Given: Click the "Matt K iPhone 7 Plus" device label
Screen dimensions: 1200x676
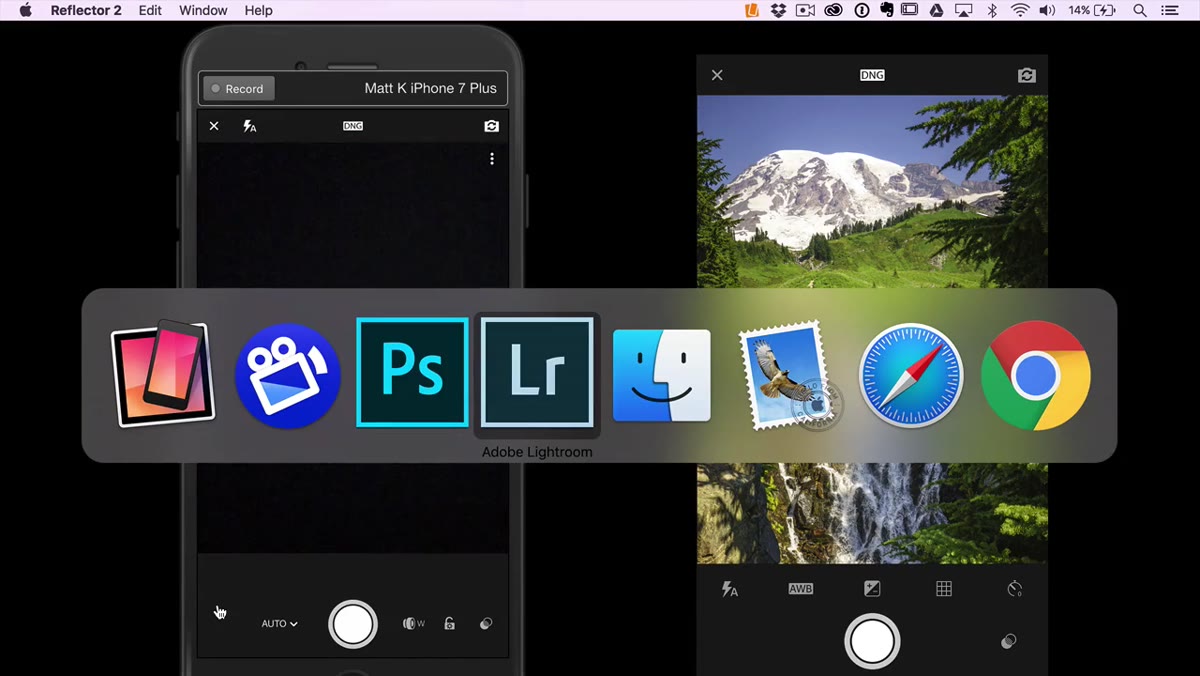Looking at the screenshot, I should point(430,88).
